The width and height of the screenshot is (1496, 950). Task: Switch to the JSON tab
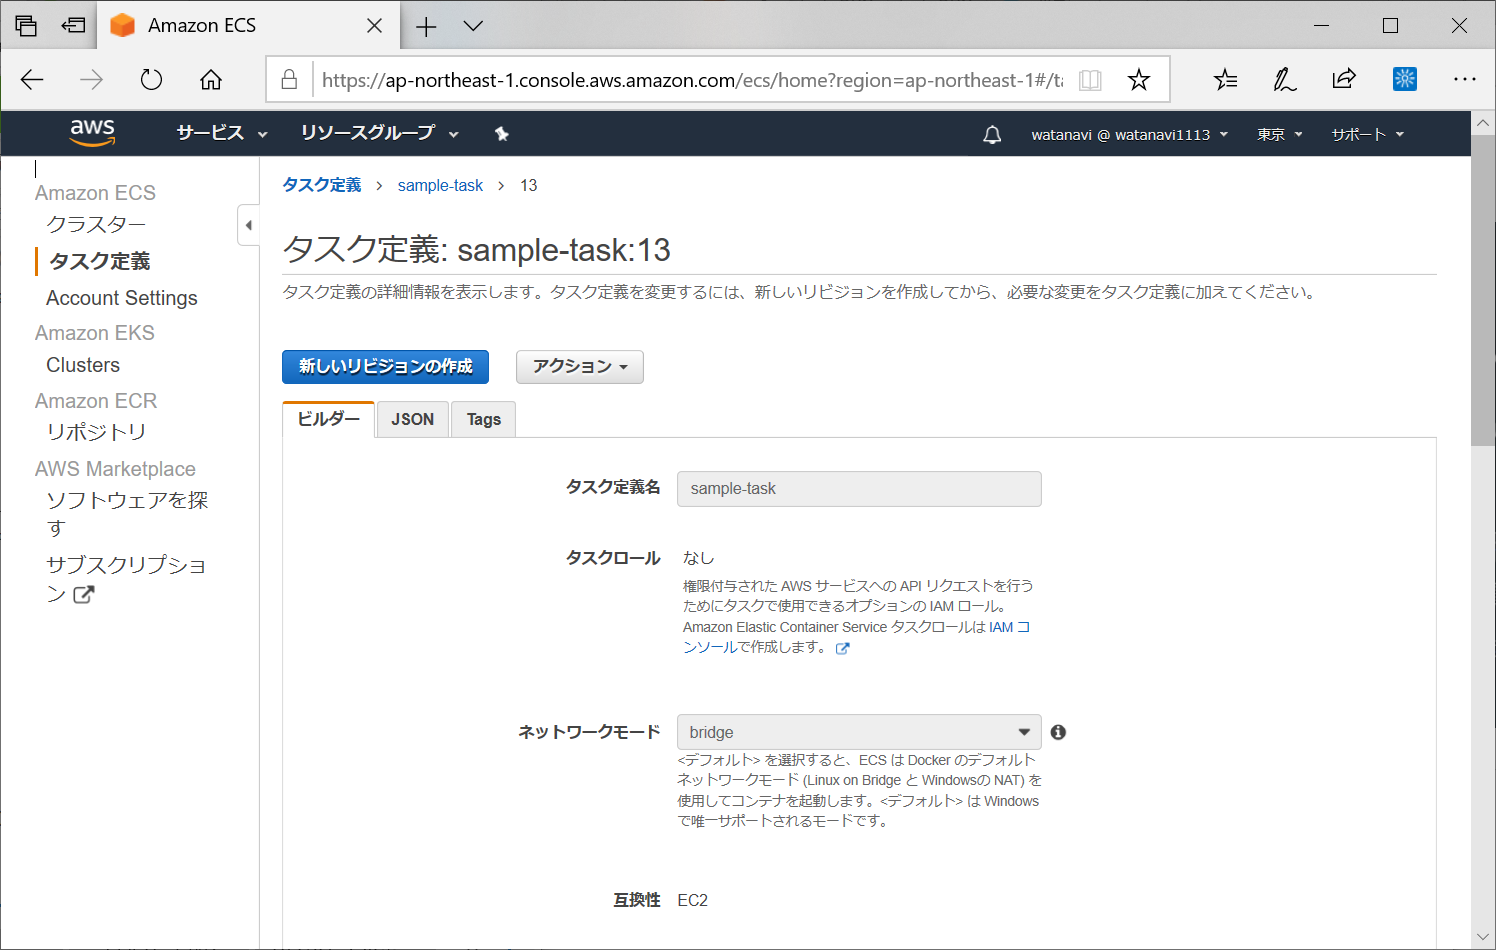click(x=412, y=420)
